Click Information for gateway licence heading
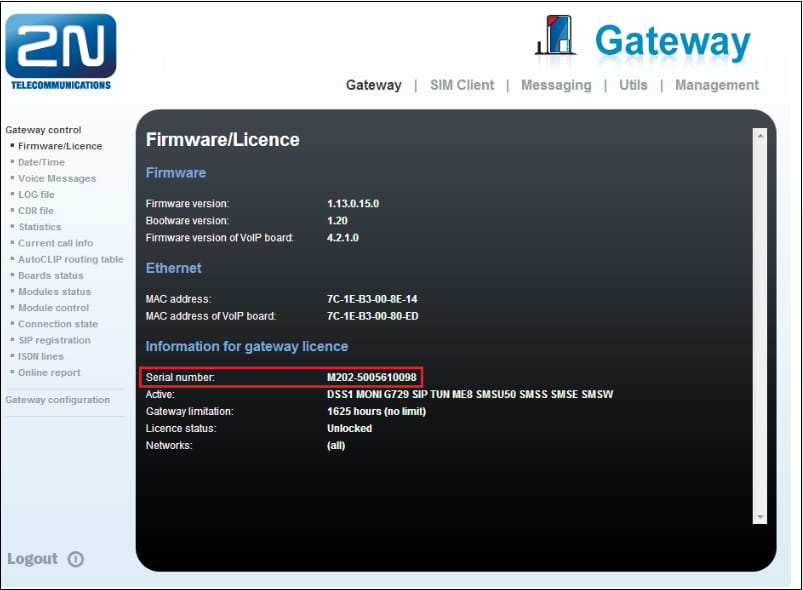The height and width of the screenshot is (590, 803). tap(246, 347)
